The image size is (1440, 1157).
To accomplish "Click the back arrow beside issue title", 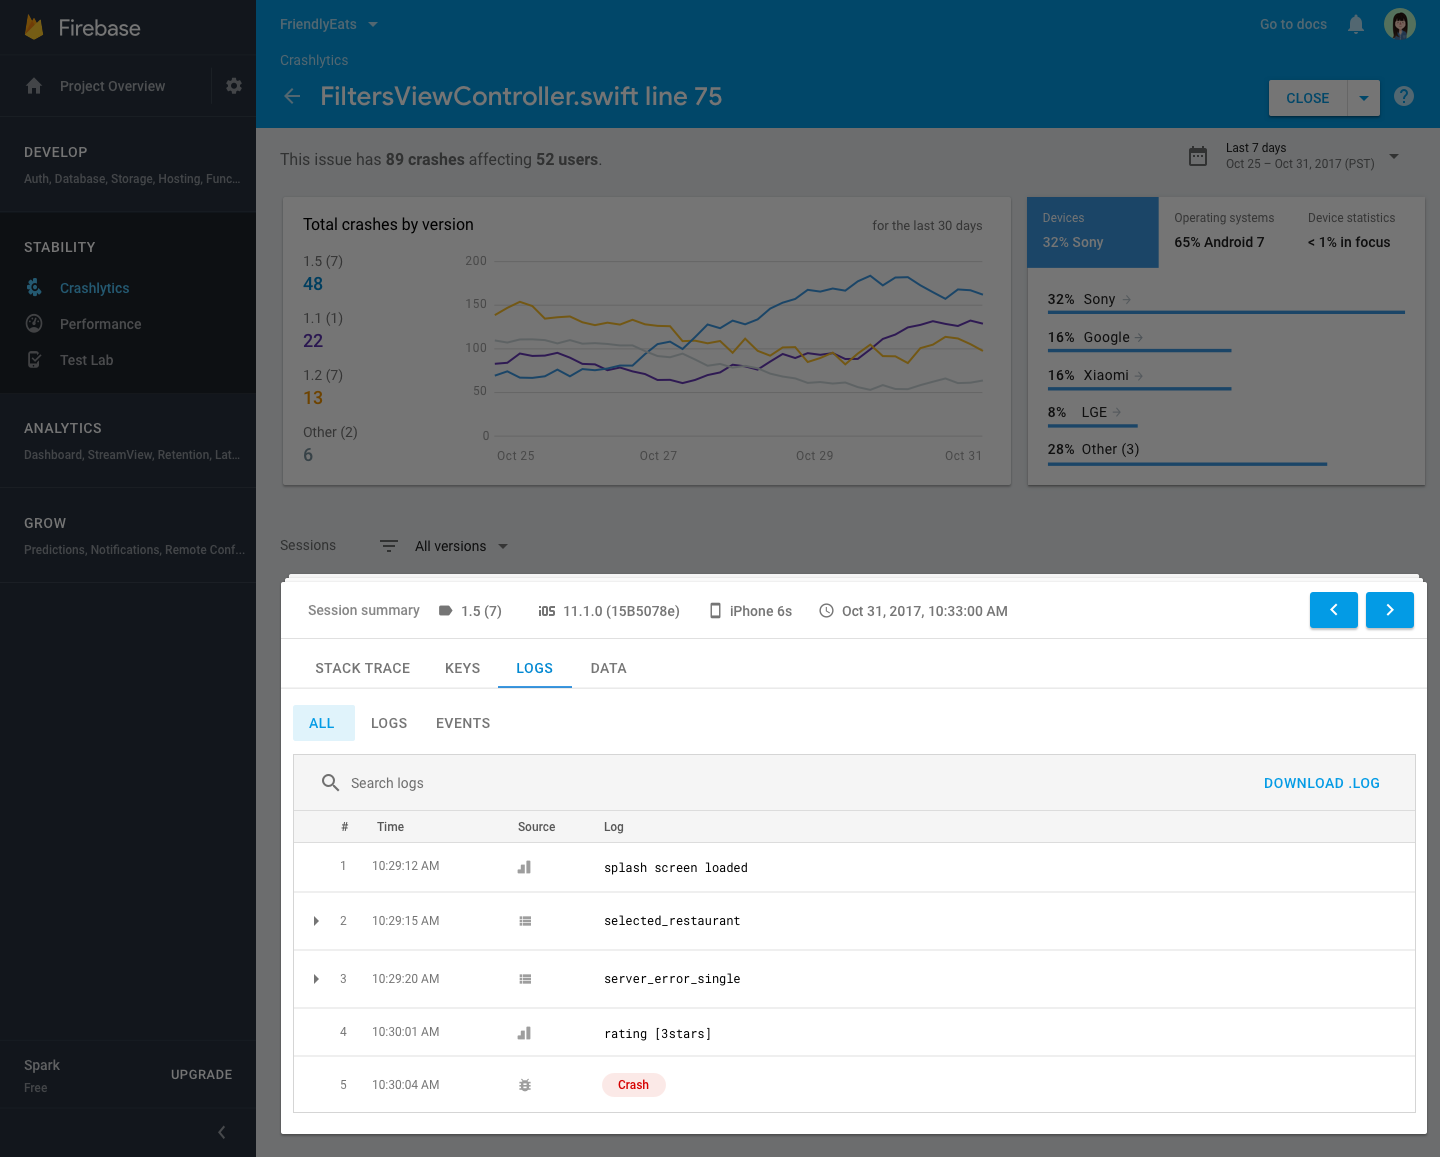I will coord(292,96).
